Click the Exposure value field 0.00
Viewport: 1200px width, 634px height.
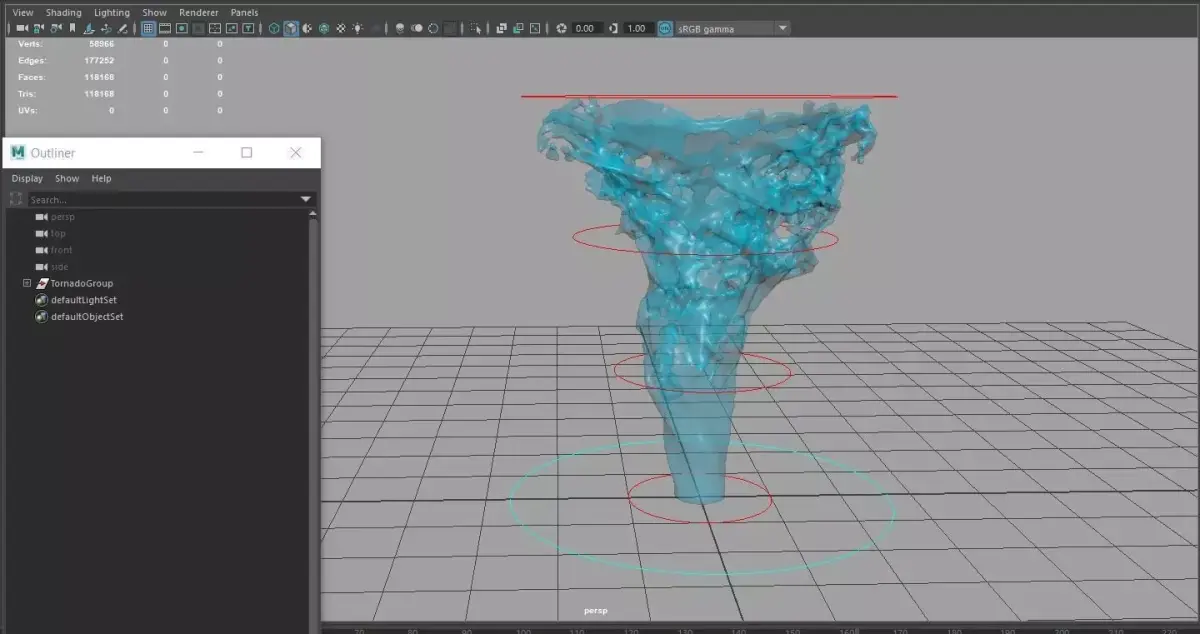(586, 28)
